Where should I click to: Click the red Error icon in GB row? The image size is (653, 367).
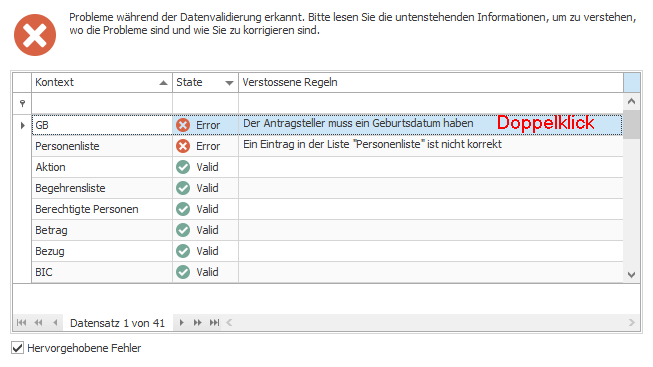pos(183,125)
